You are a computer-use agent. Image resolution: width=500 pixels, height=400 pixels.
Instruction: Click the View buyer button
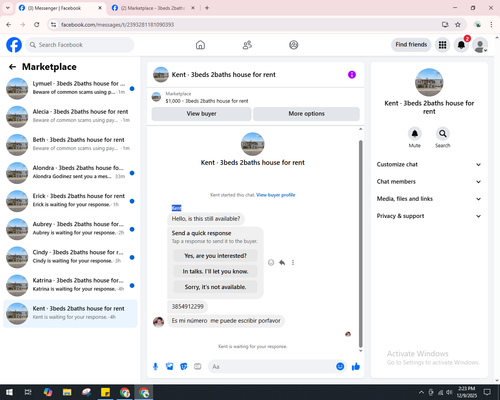coord(201,114)
